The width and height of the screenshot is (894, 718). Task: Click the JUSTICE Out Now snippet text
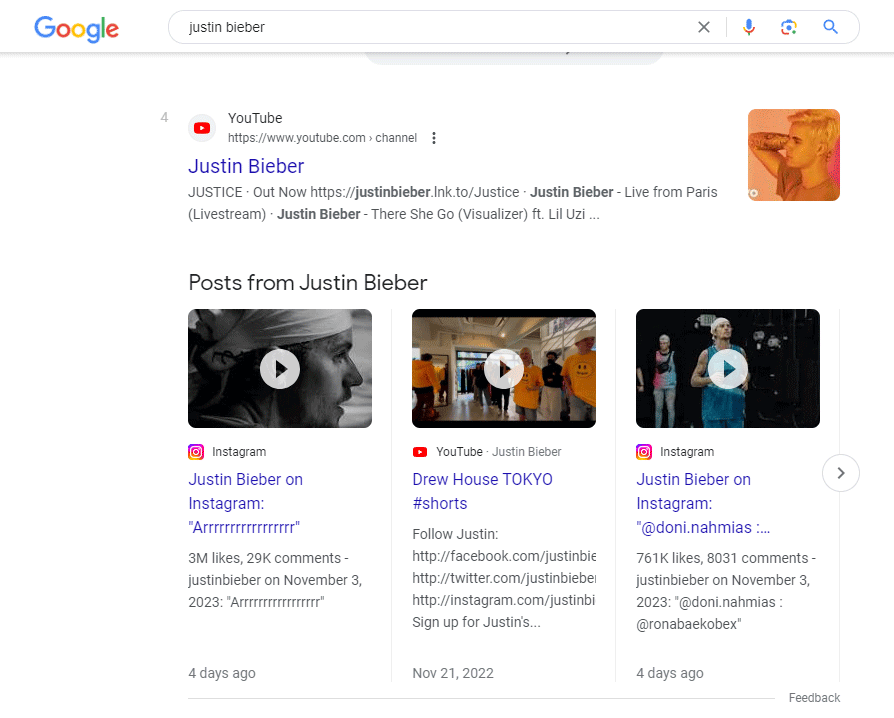453,203
